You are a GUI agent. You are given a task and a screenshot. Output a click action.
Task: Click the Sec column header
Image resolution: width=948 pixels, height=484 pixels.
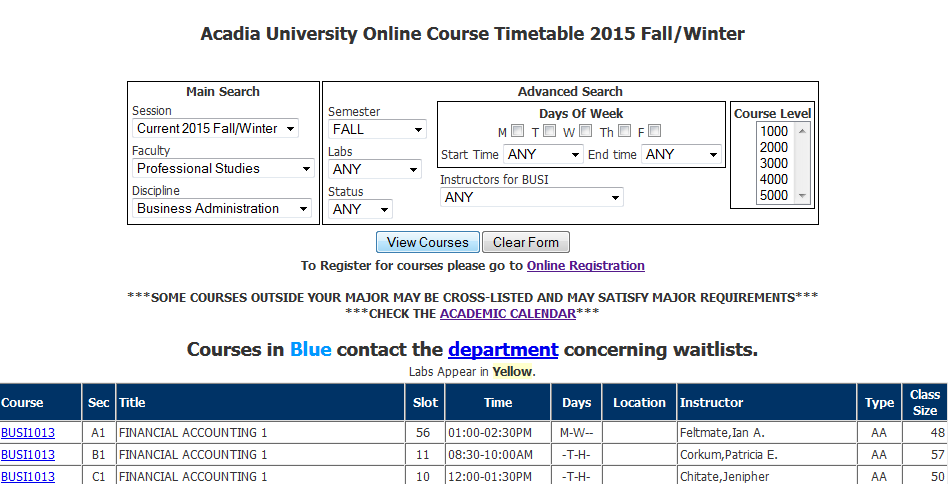(x=99, y=402)
